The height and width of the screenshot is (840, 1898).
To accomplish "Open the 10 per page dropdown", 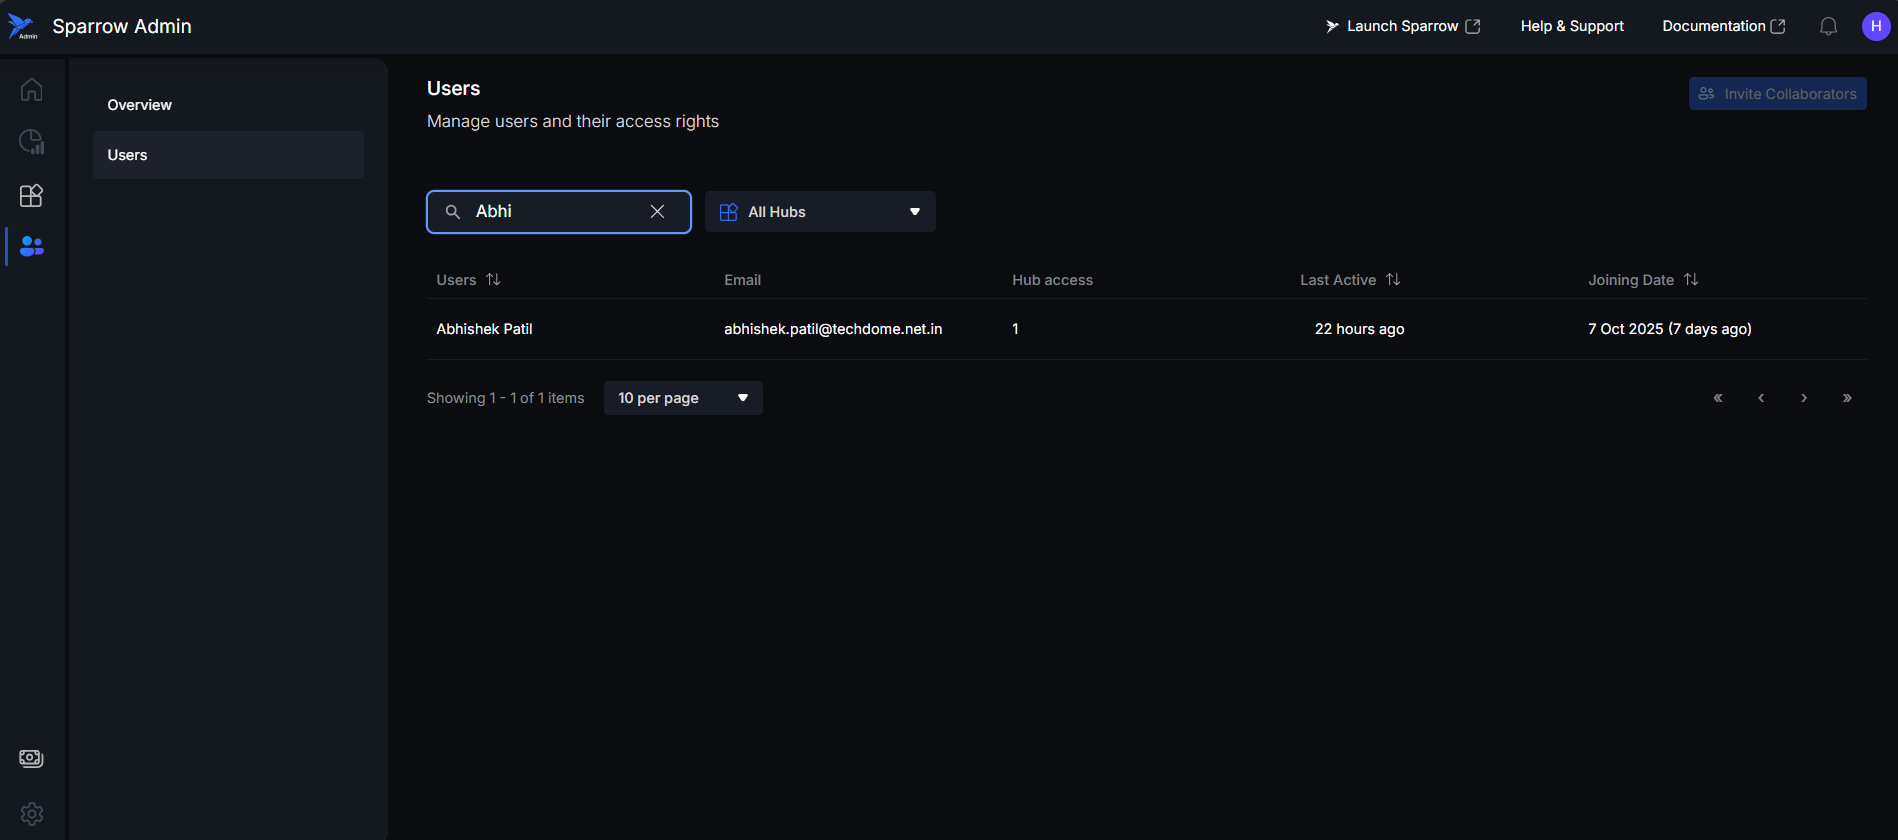I will click(683, 398).
